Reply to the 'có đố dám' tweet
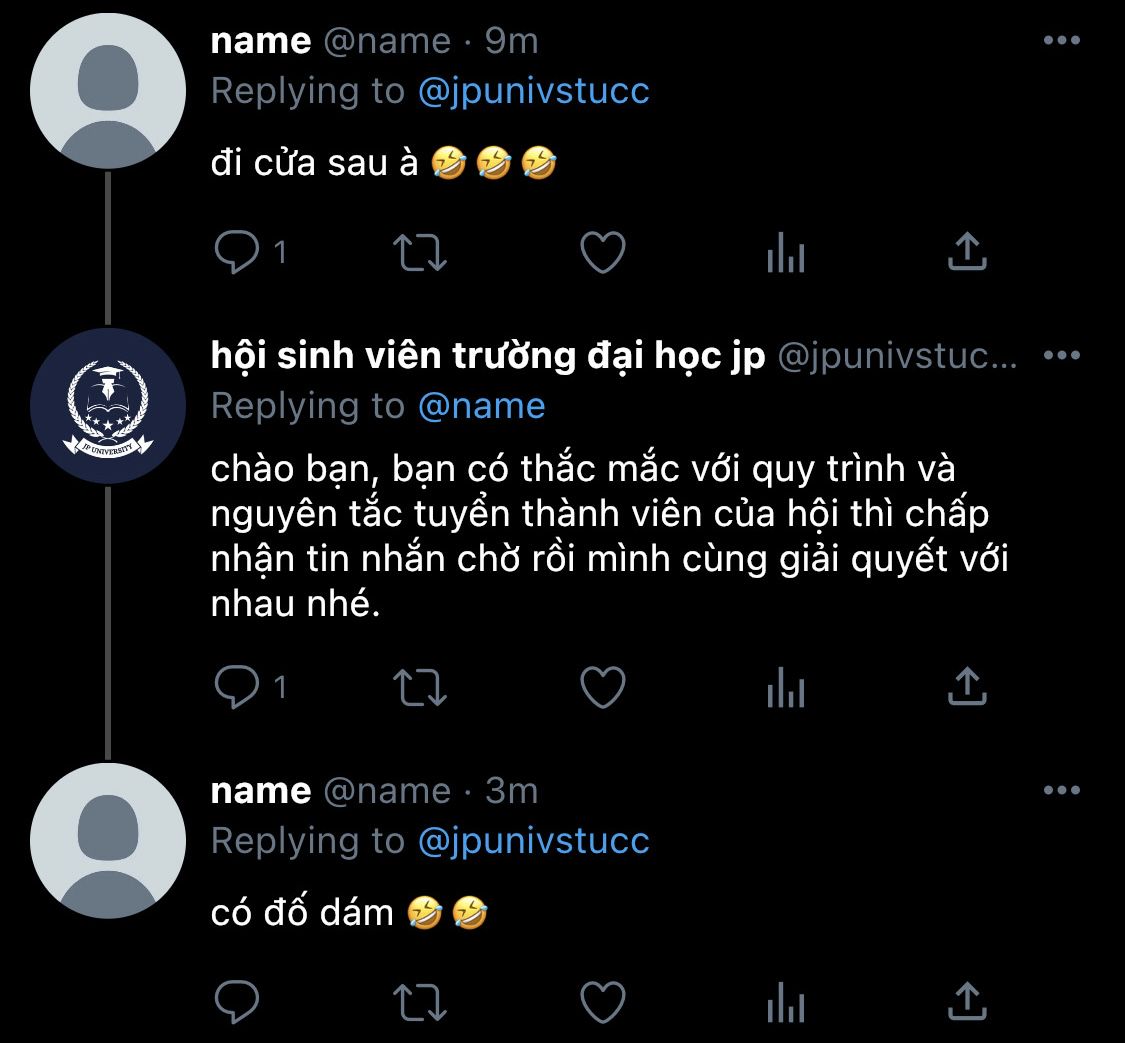This screenshot has height=1043, width=1125. point(237,1001)
